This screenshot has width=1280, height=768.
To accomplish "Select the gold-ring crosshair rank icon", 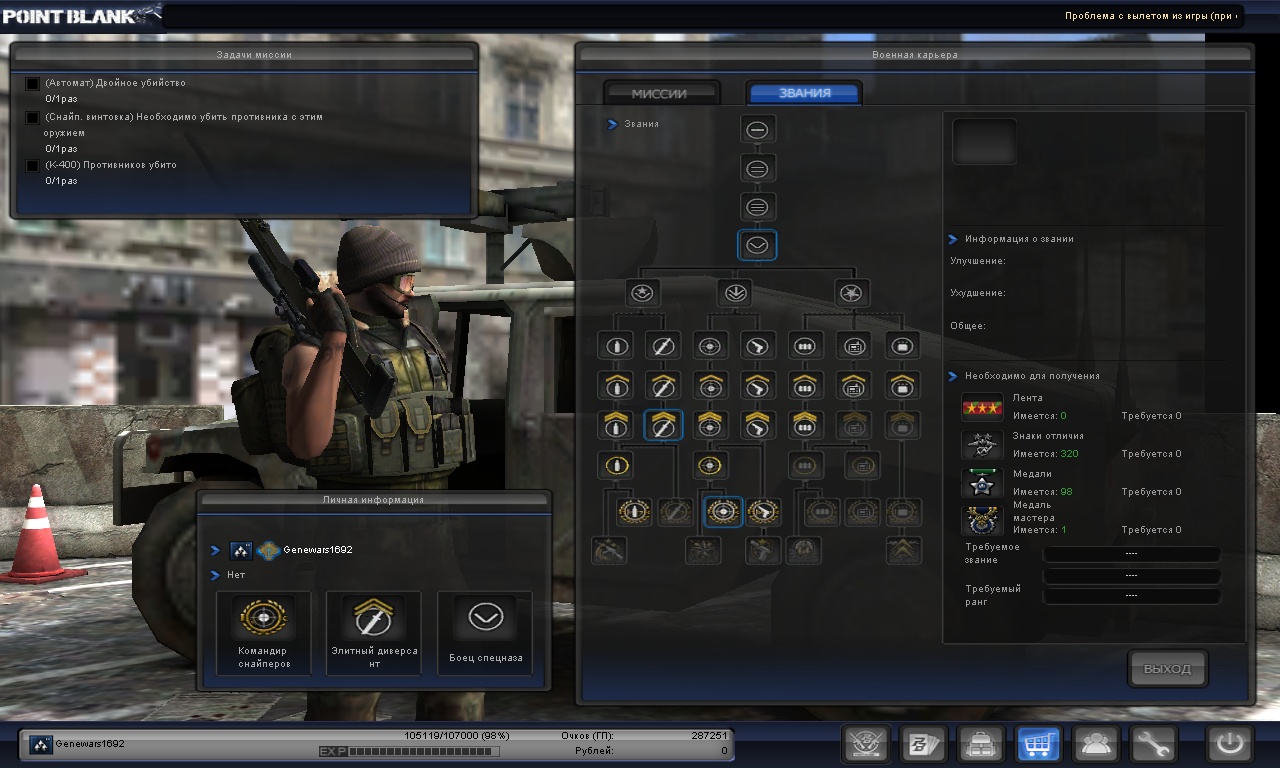I will [711, 464].
